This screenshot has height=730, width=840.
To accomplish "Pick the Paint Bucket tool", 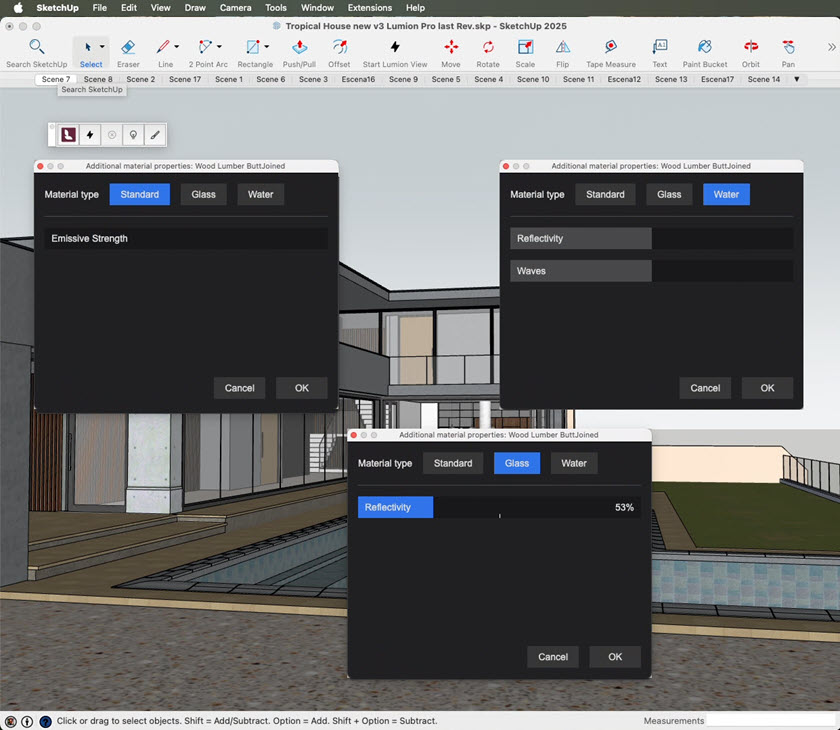I will pyautogui.click(x=705, y=48).
